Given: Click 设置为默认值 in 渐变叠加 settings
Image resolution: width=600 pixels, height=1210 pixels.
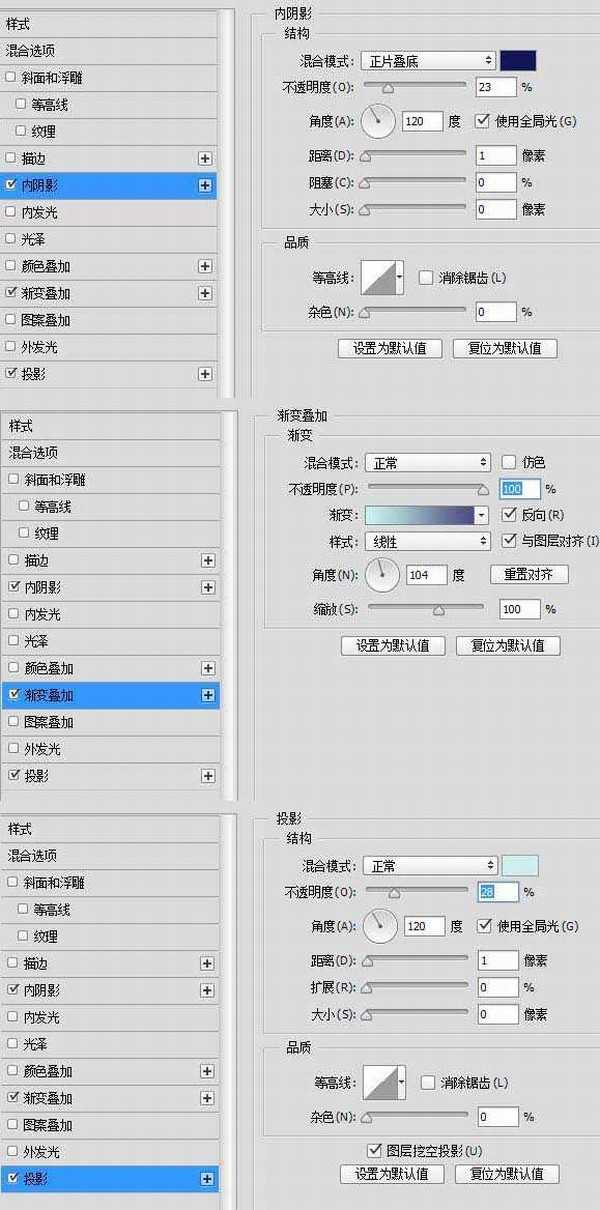Looking at the screenshot, I should (x=393, y=645).
